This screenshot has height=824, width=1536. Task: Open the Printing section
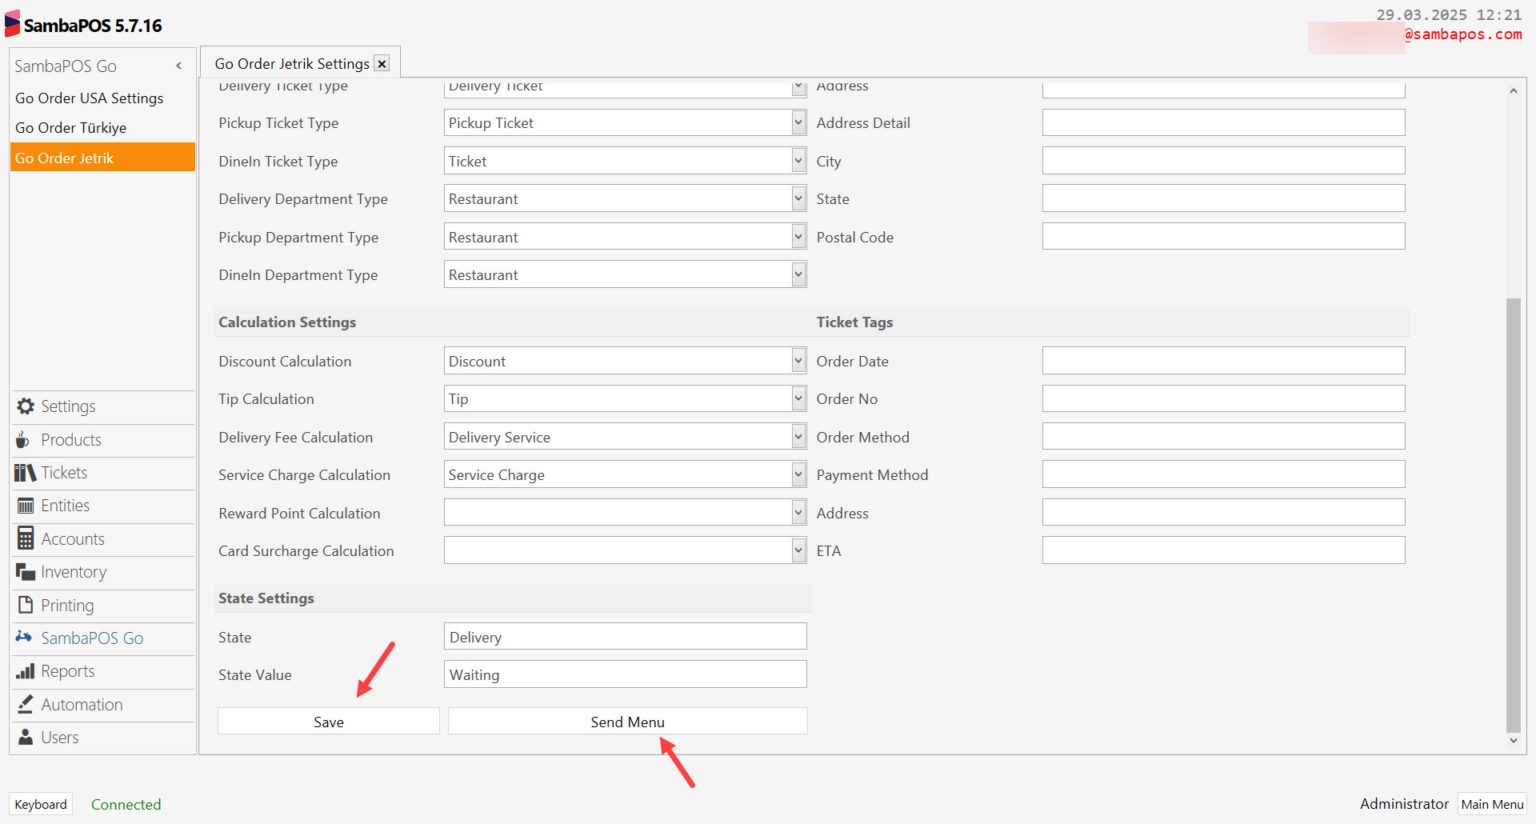tap(65, 604)
